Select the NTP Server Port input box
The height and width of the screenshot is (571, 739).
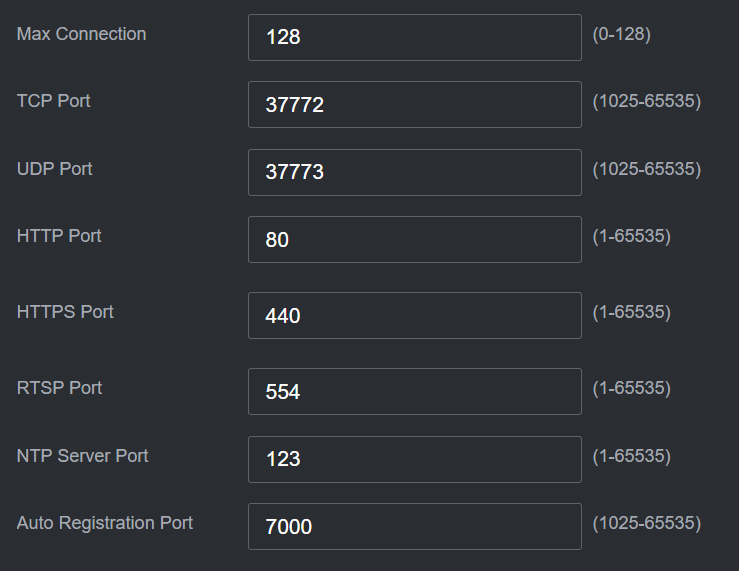pyautogui.click(x=414, y=459)
